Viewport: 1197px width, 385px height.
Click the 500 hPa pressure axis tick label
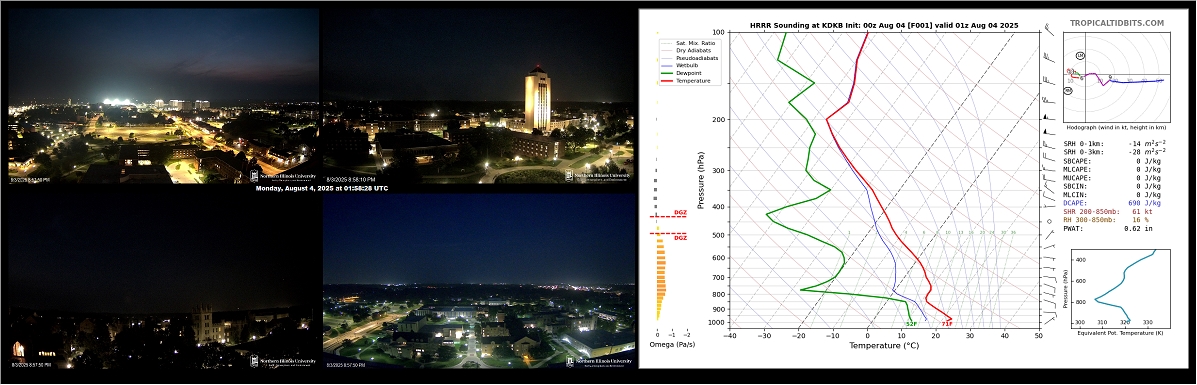(719, 235)
